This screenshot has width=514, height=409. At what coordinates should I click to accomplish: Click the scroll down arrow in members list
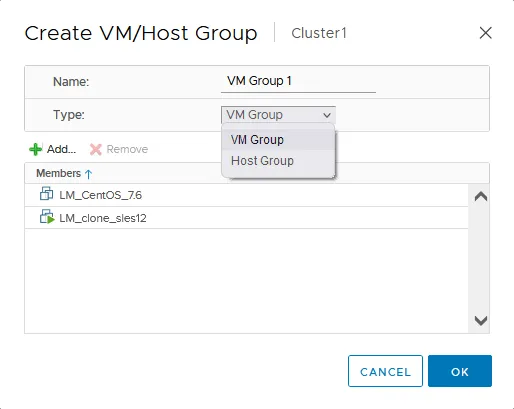[x=481, y=321]
